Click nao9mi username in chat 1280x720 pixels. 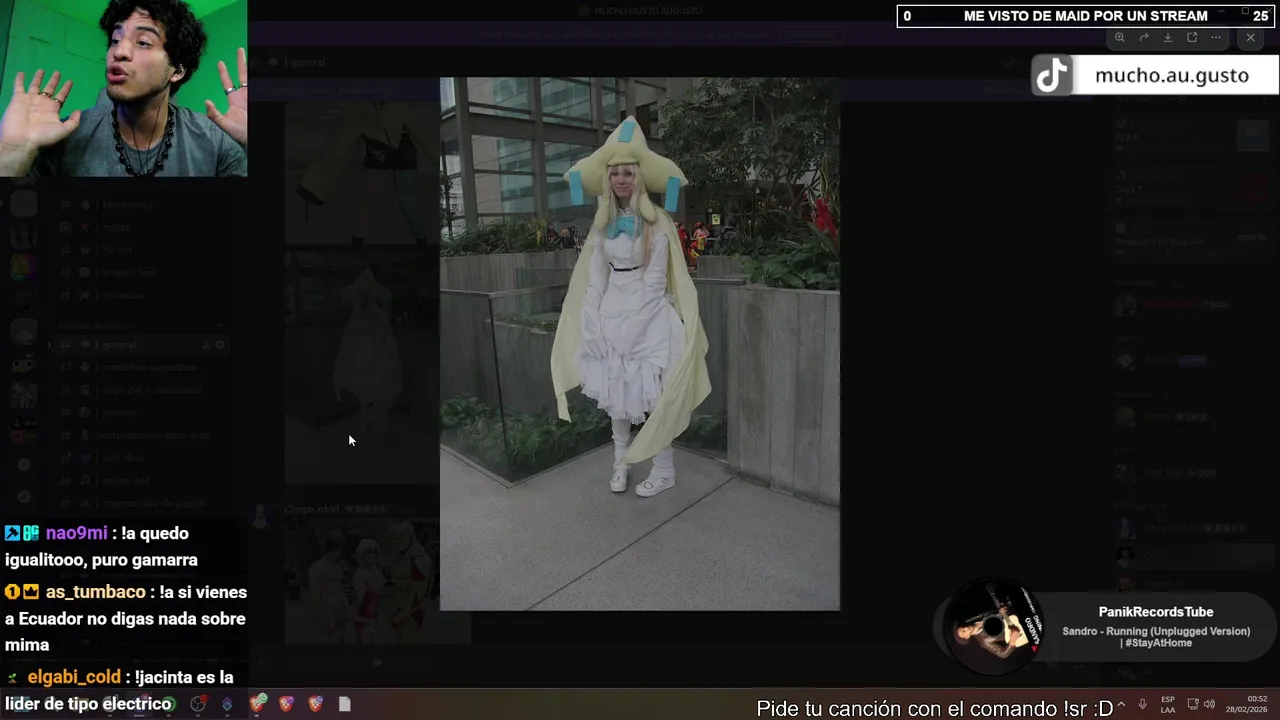click(x=76, y=534)
